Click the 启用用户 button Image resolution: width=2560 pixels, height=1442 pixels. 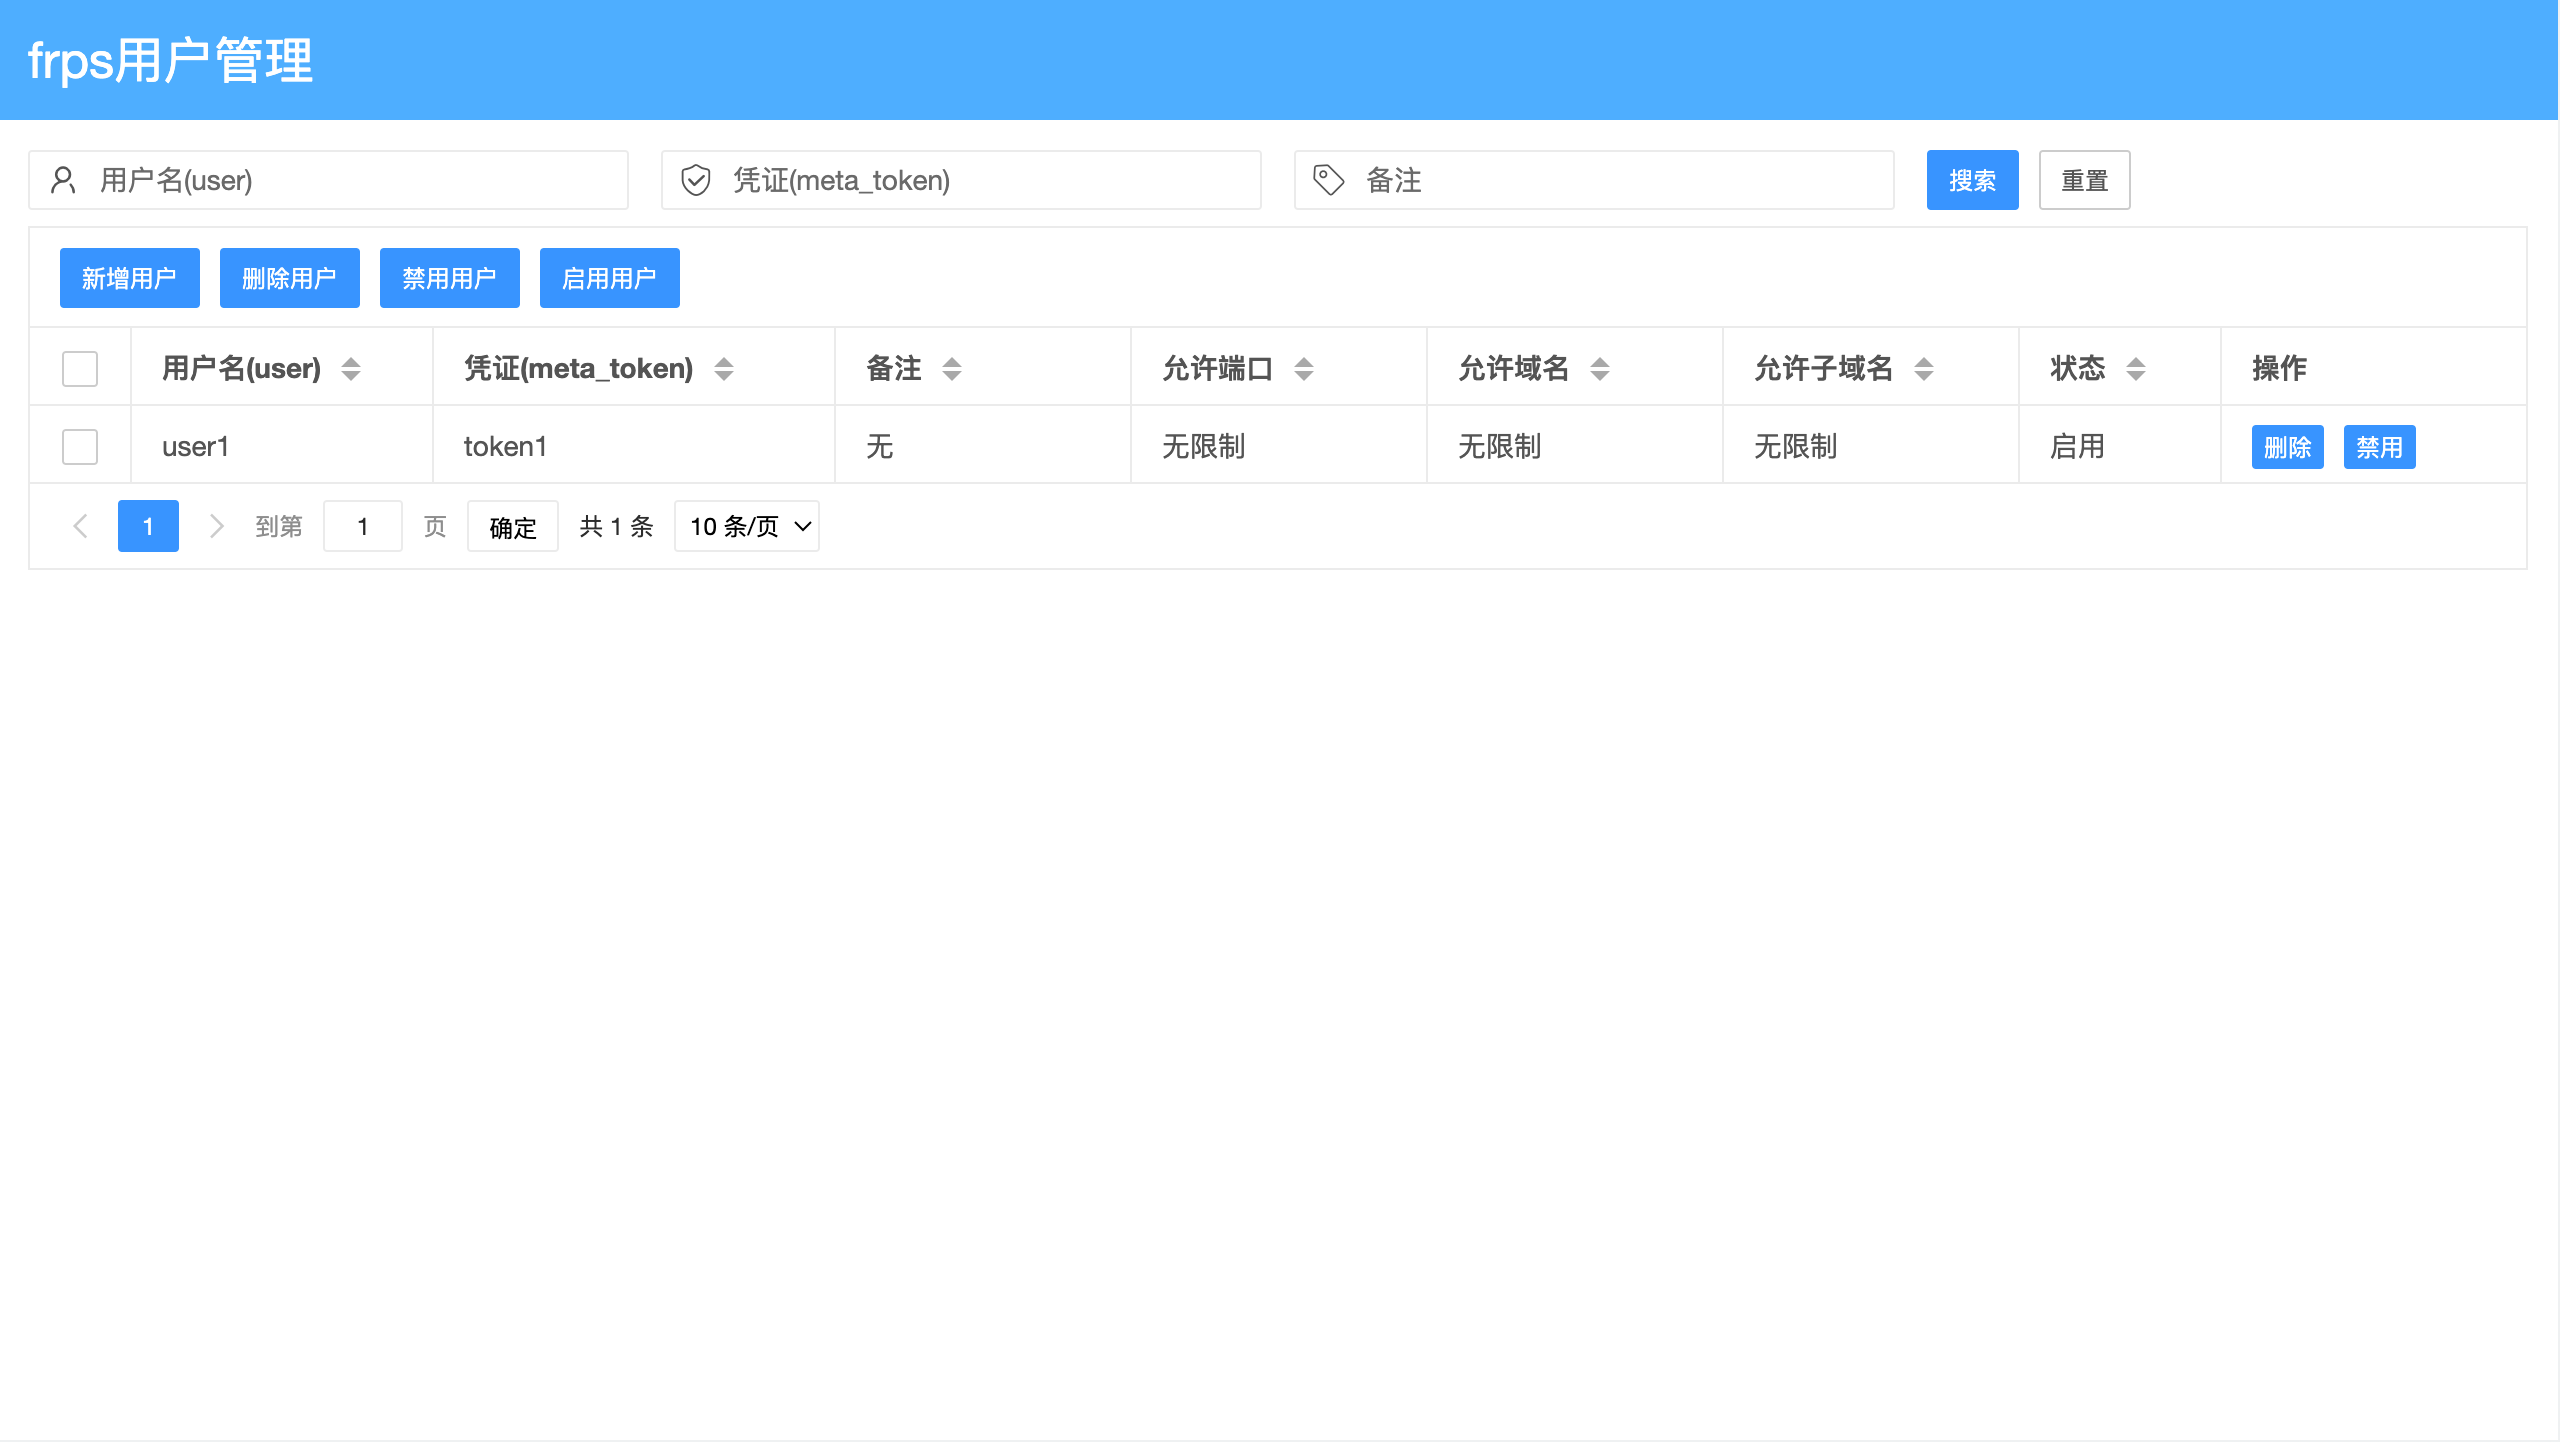(610, 278)
